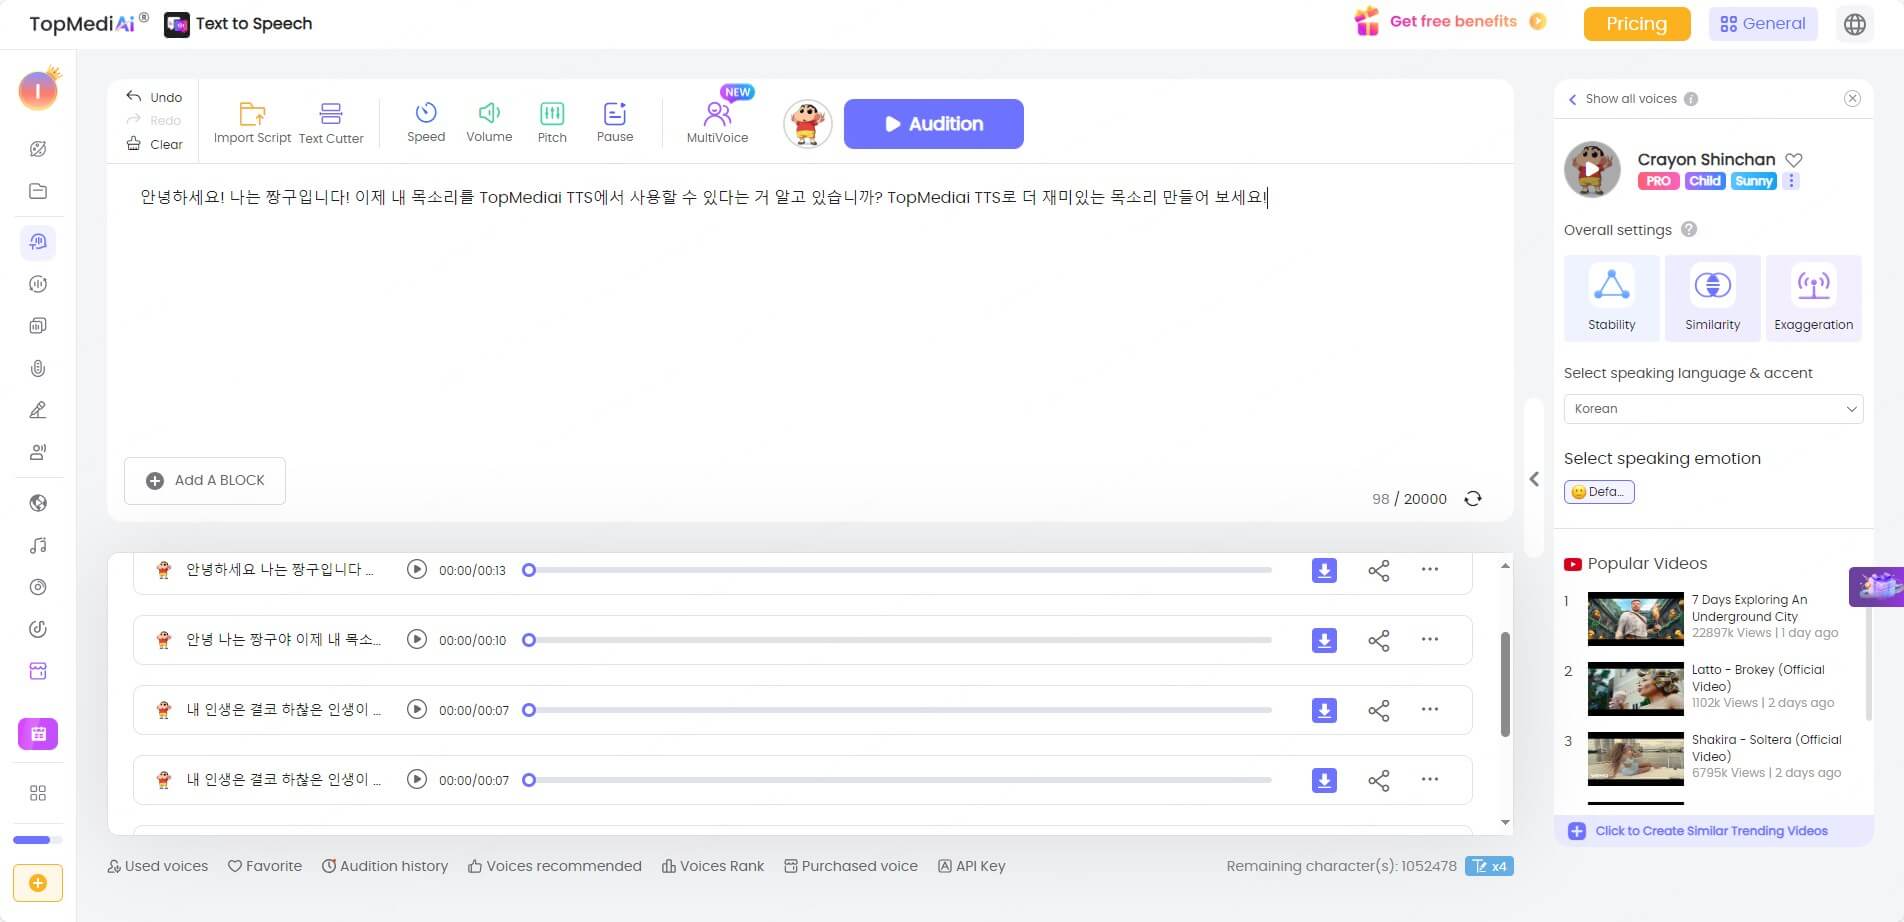The image size is (1904, 922).
Task: Share the 00:10 audio clip
Action: coord(1379,640)
